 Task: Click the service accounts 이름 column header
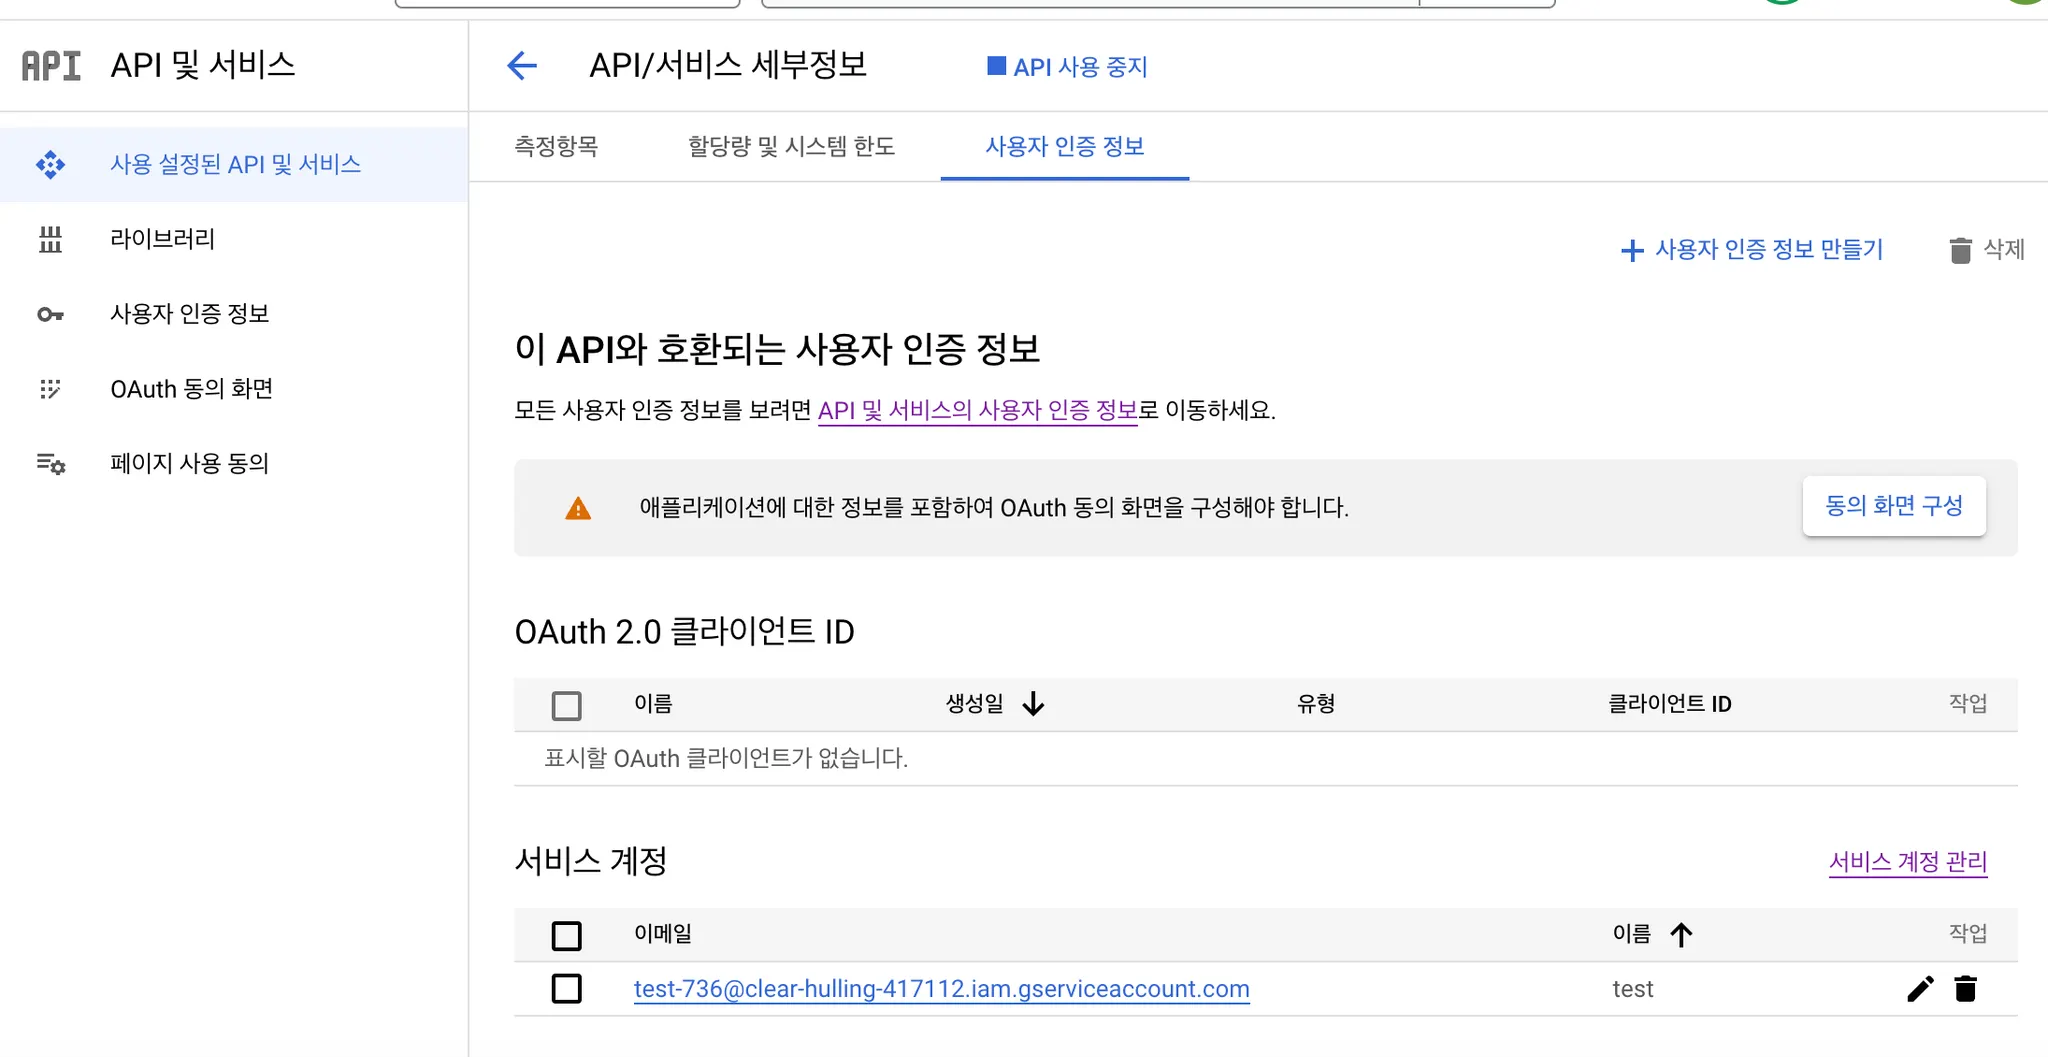[1632, 934]
